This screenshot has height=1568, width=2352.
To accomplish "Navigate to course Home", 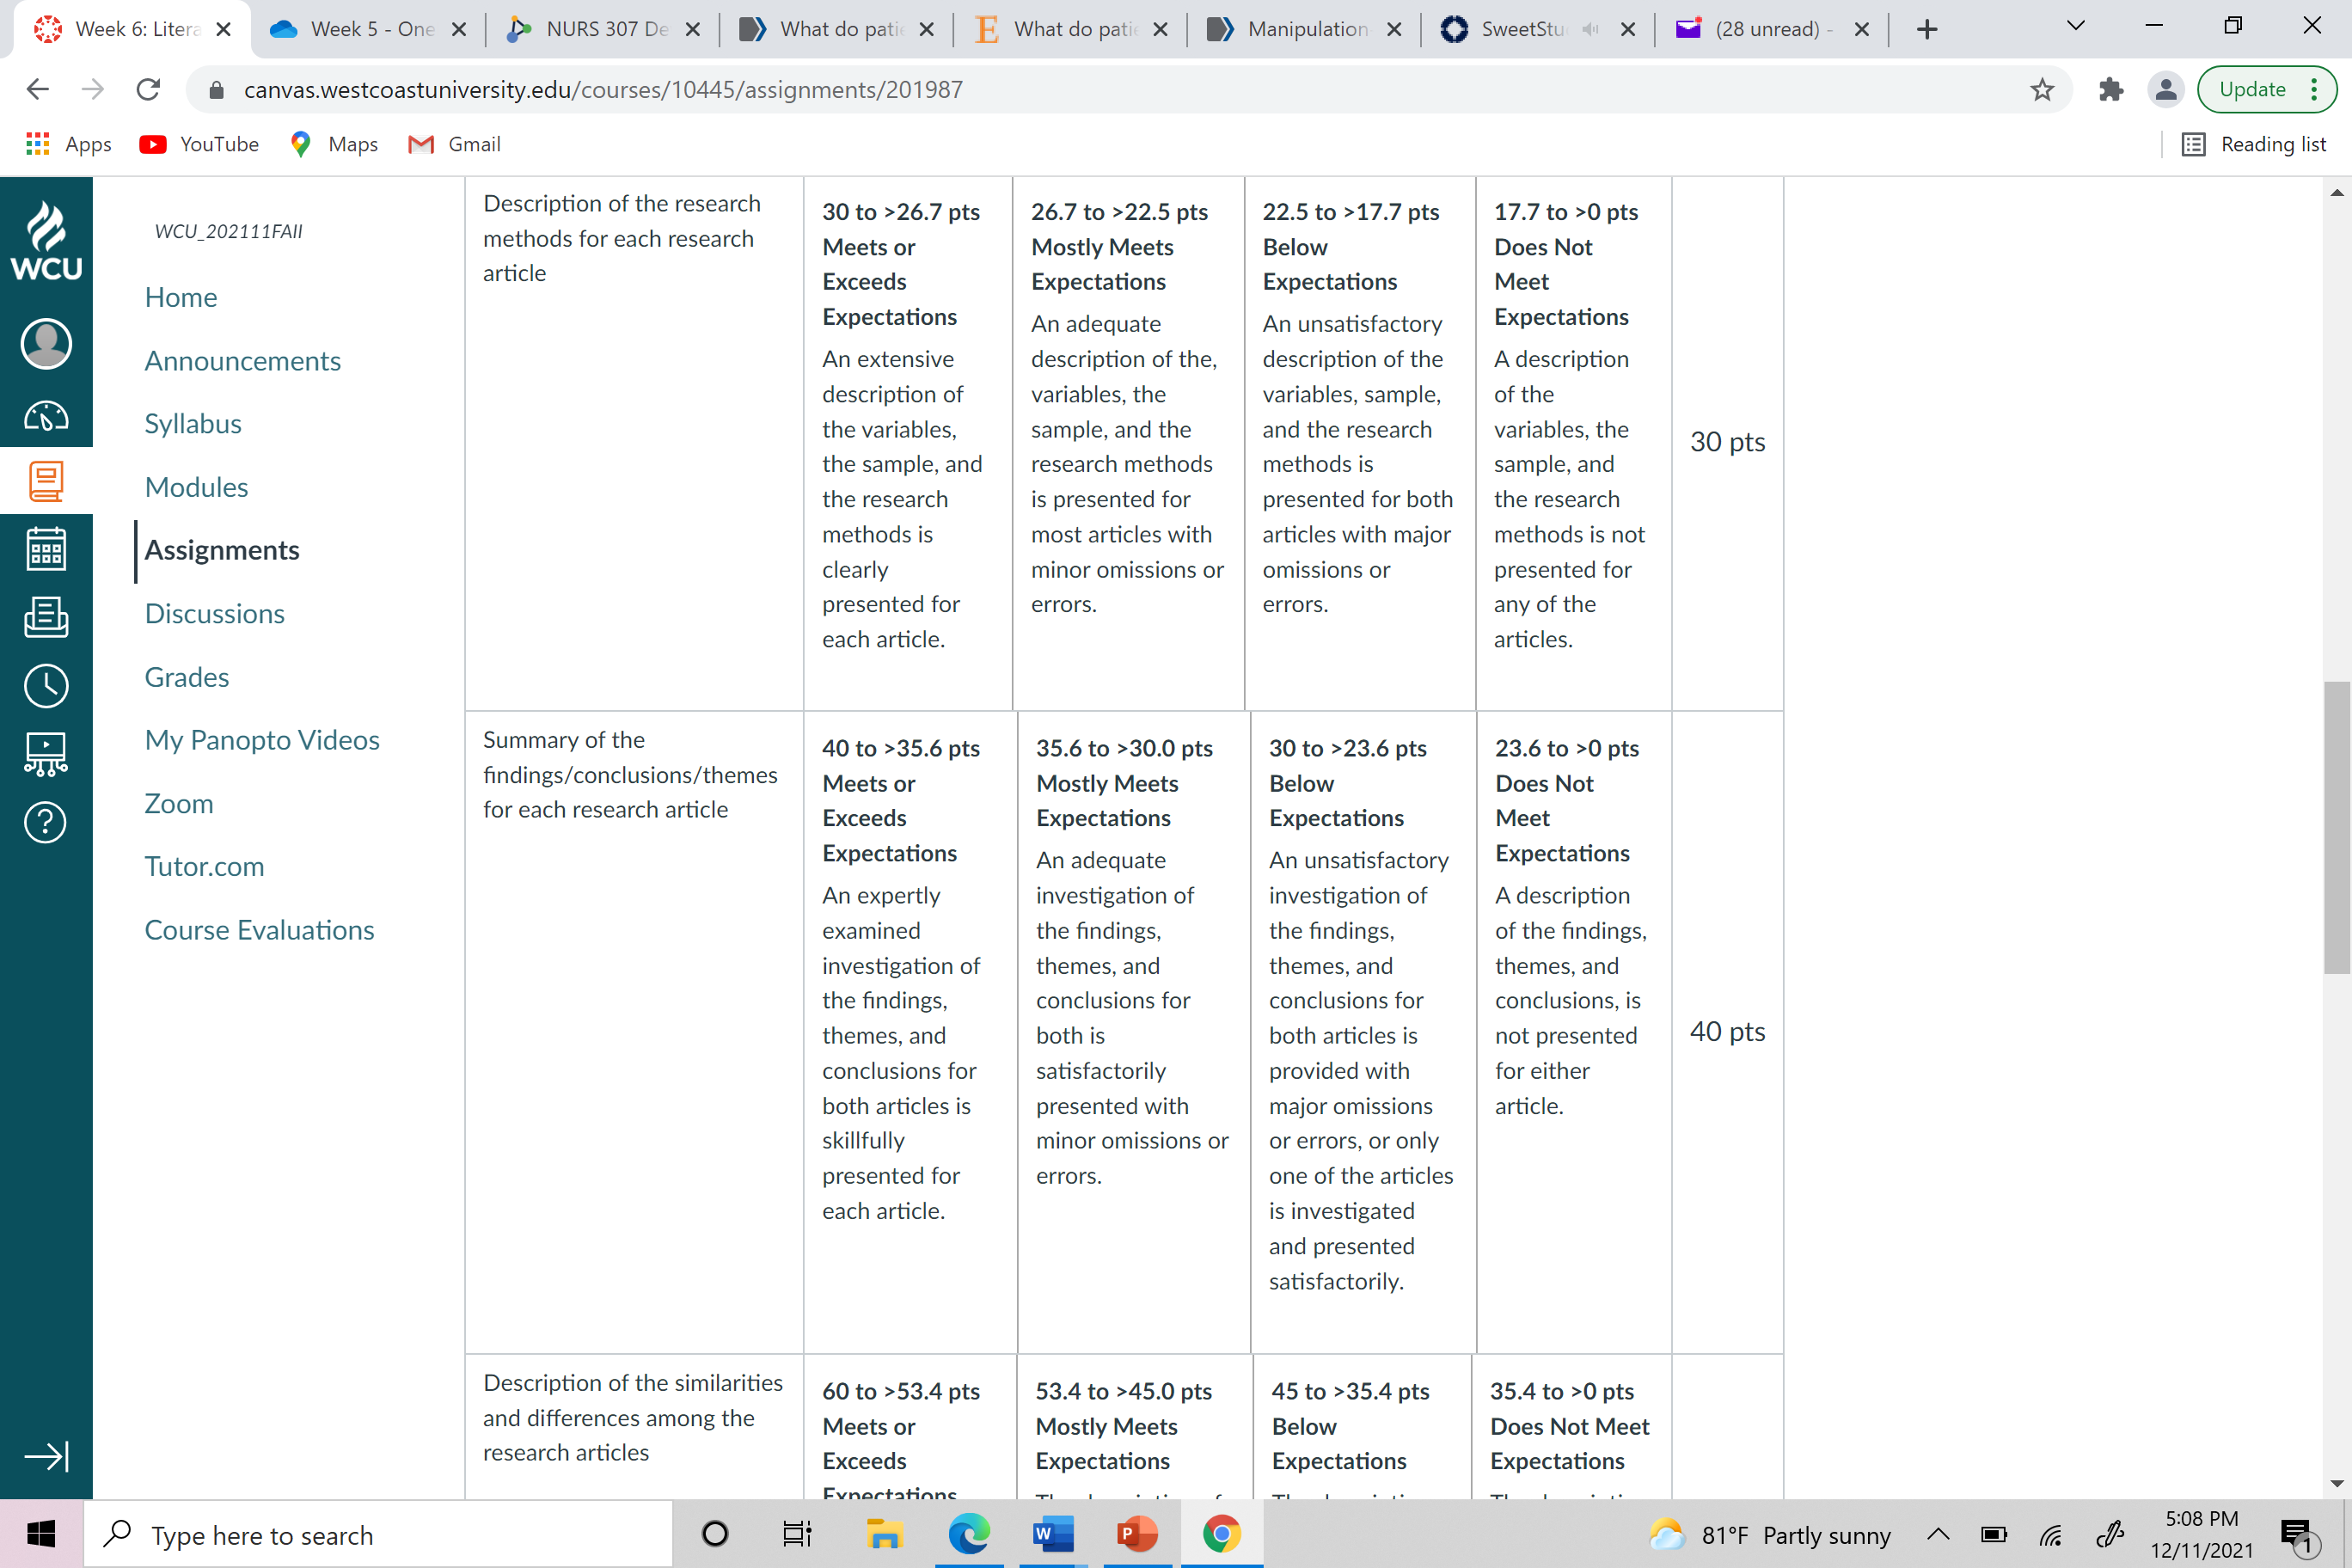I will [x=181, y=297].
